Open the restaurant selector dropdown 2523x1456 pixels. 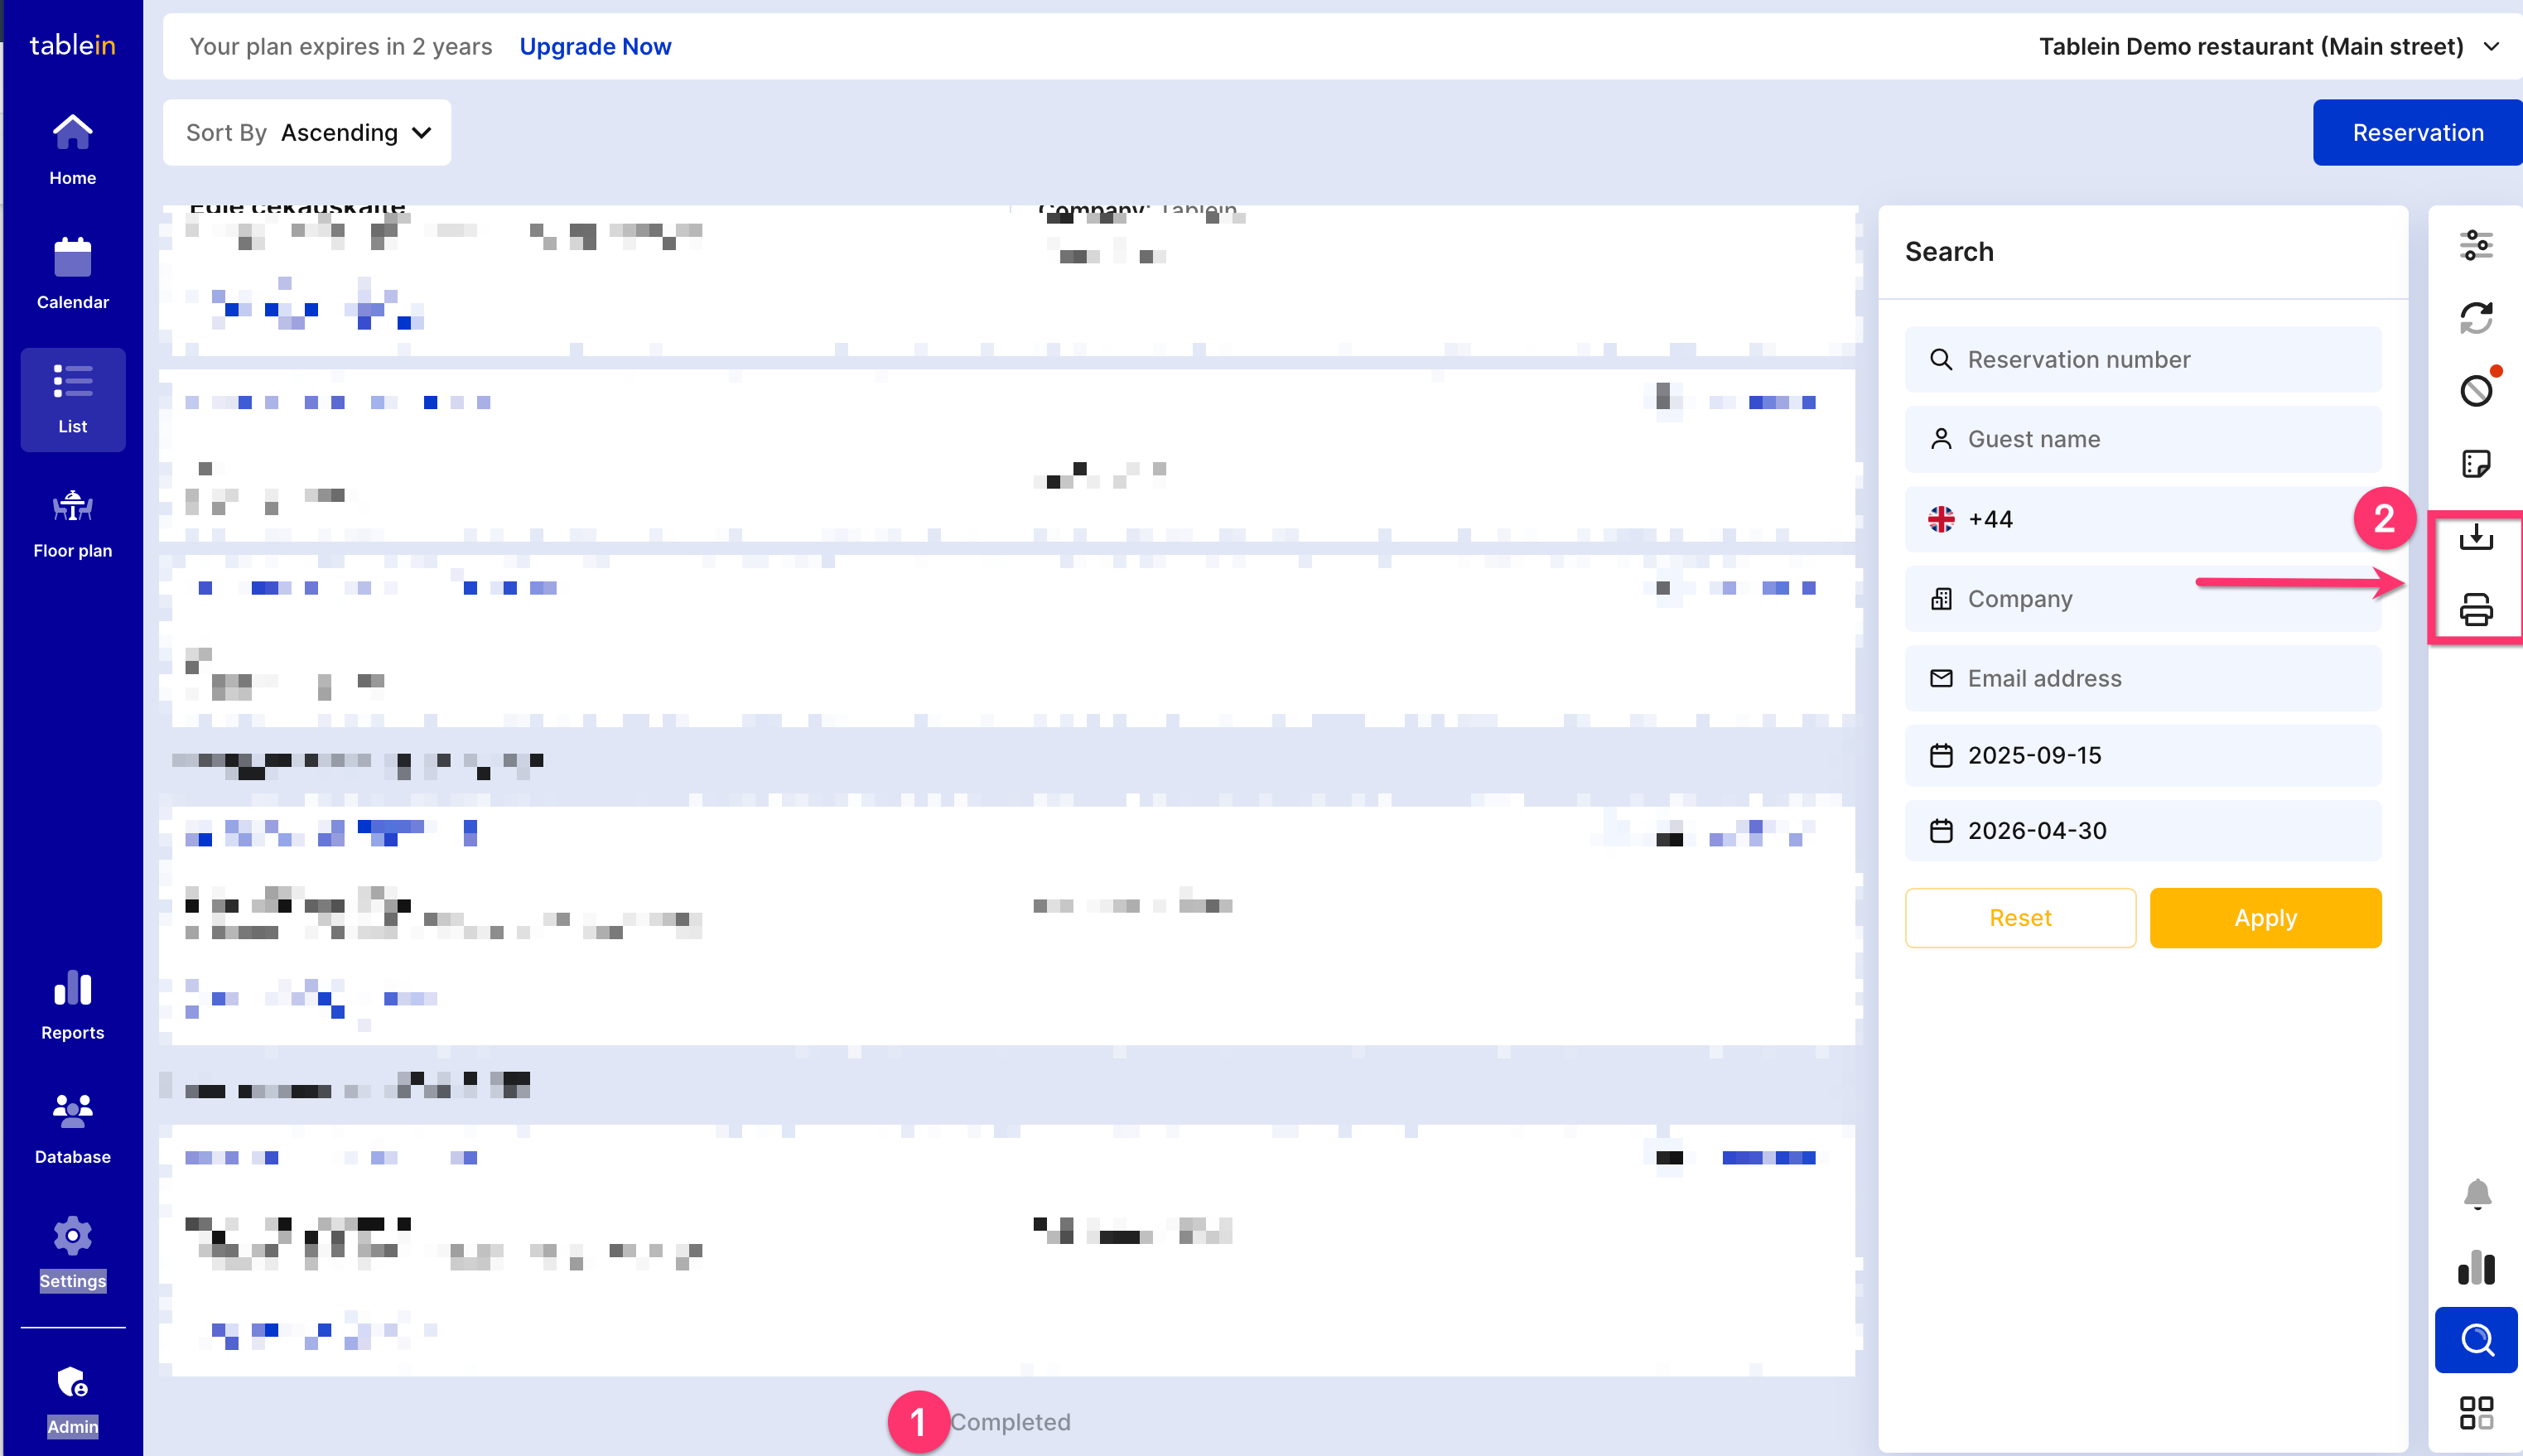[x=2268, y=47]
